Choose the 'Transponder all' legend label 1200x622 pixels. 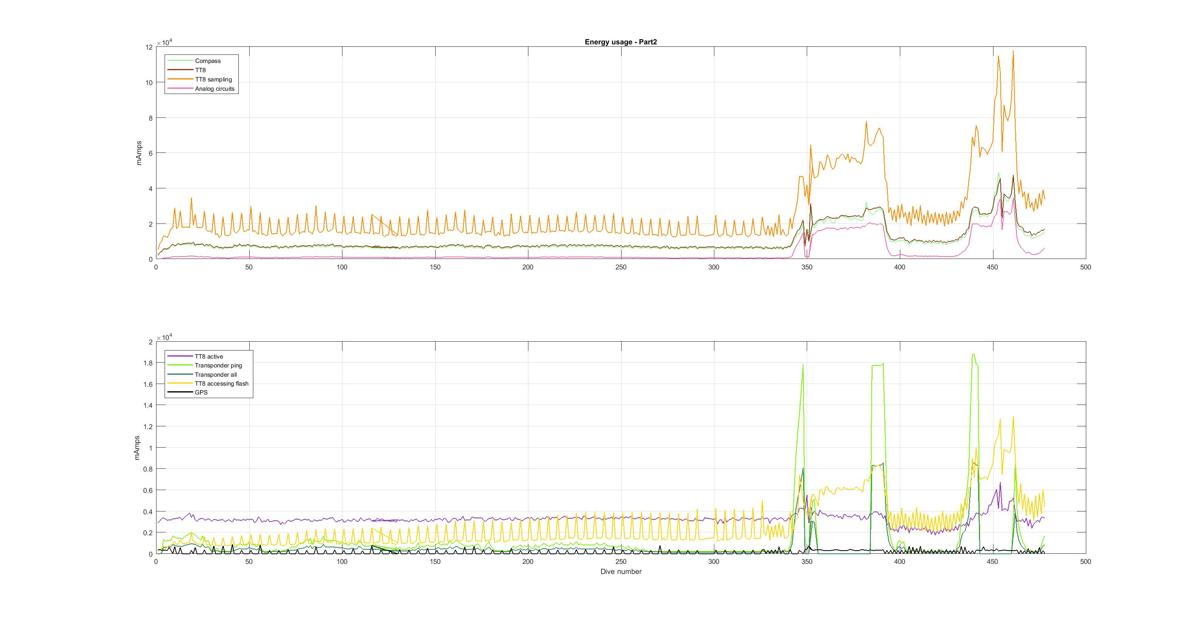(215, 374)
